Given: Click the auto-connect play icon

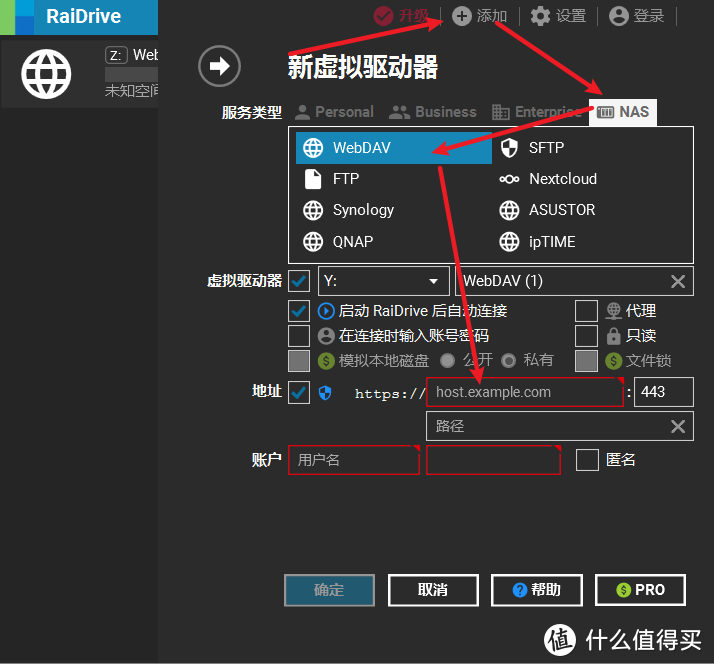Looking at the screenshot, I should pos(326,311).
